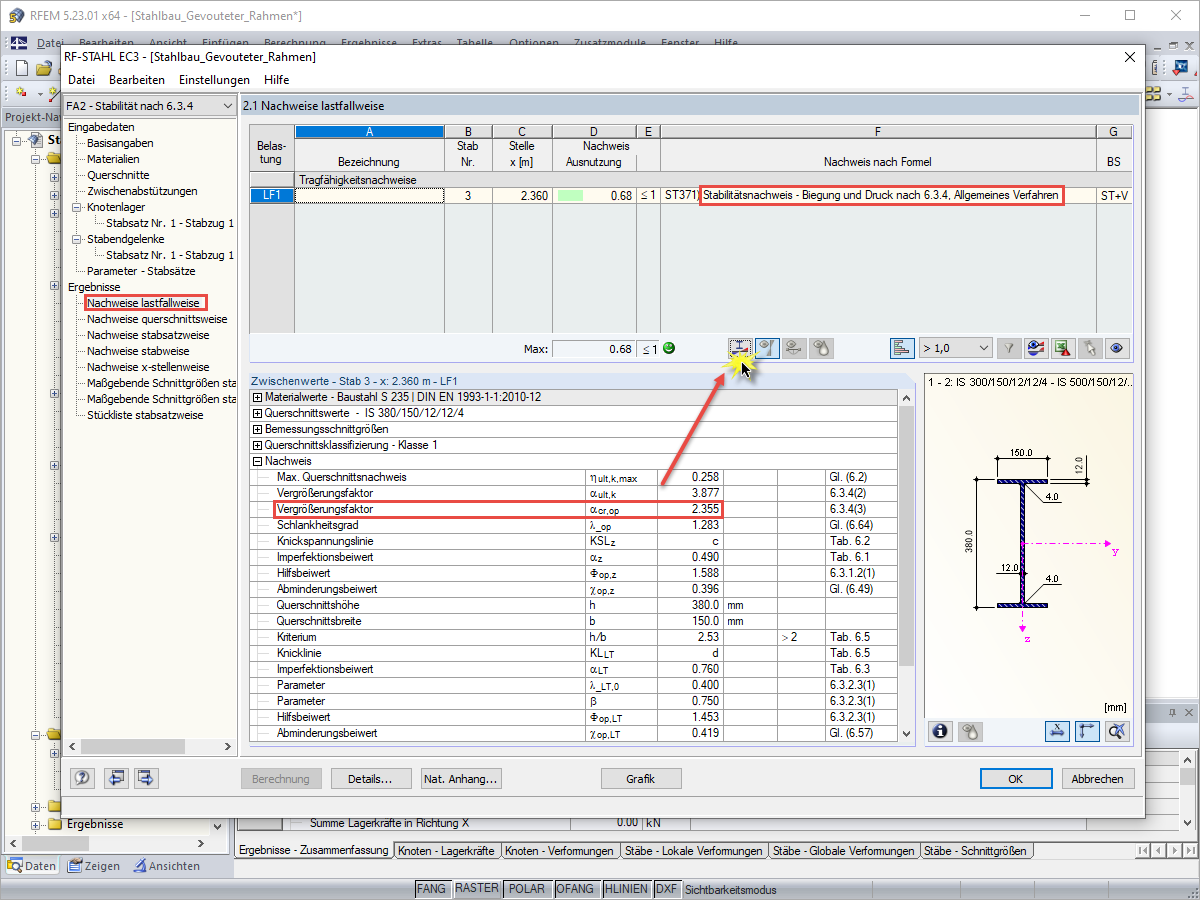Toggle OFANG in status bar
The height and width of the screenshot is (900, 1200).
click(x=575, y=889)
